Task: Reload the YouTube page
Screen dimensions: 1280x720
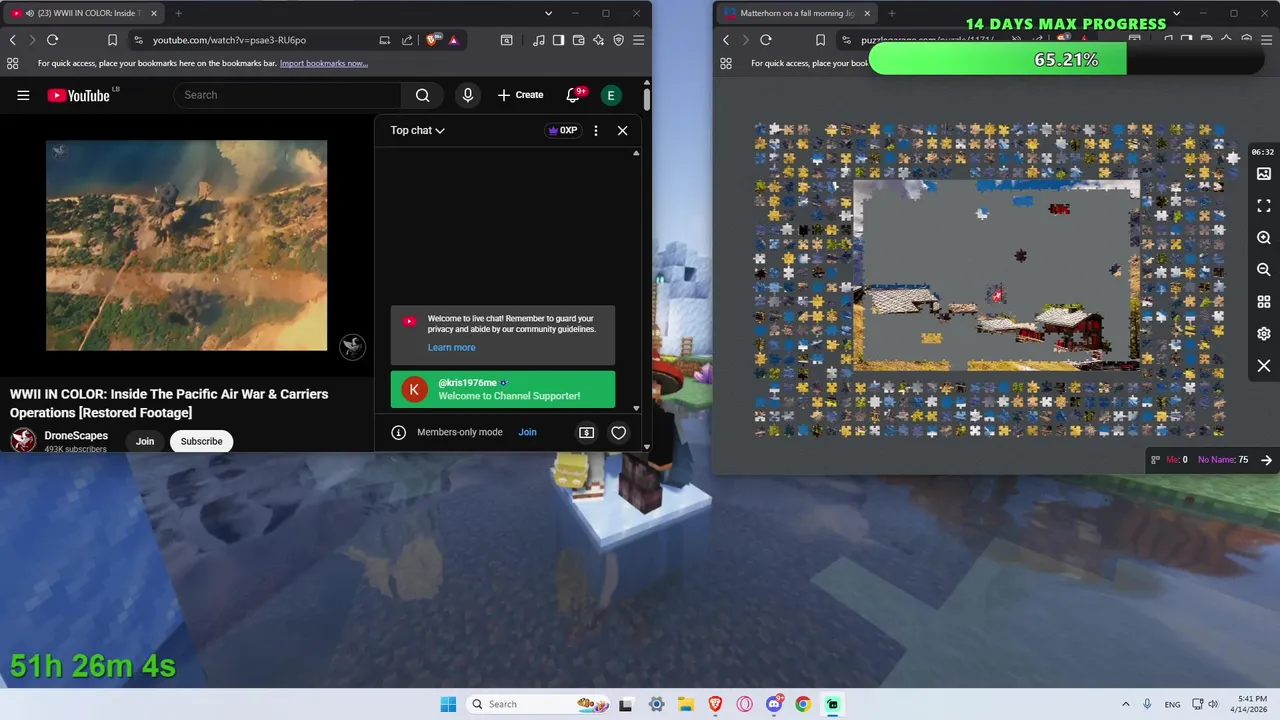Action: tap(52, 40)
